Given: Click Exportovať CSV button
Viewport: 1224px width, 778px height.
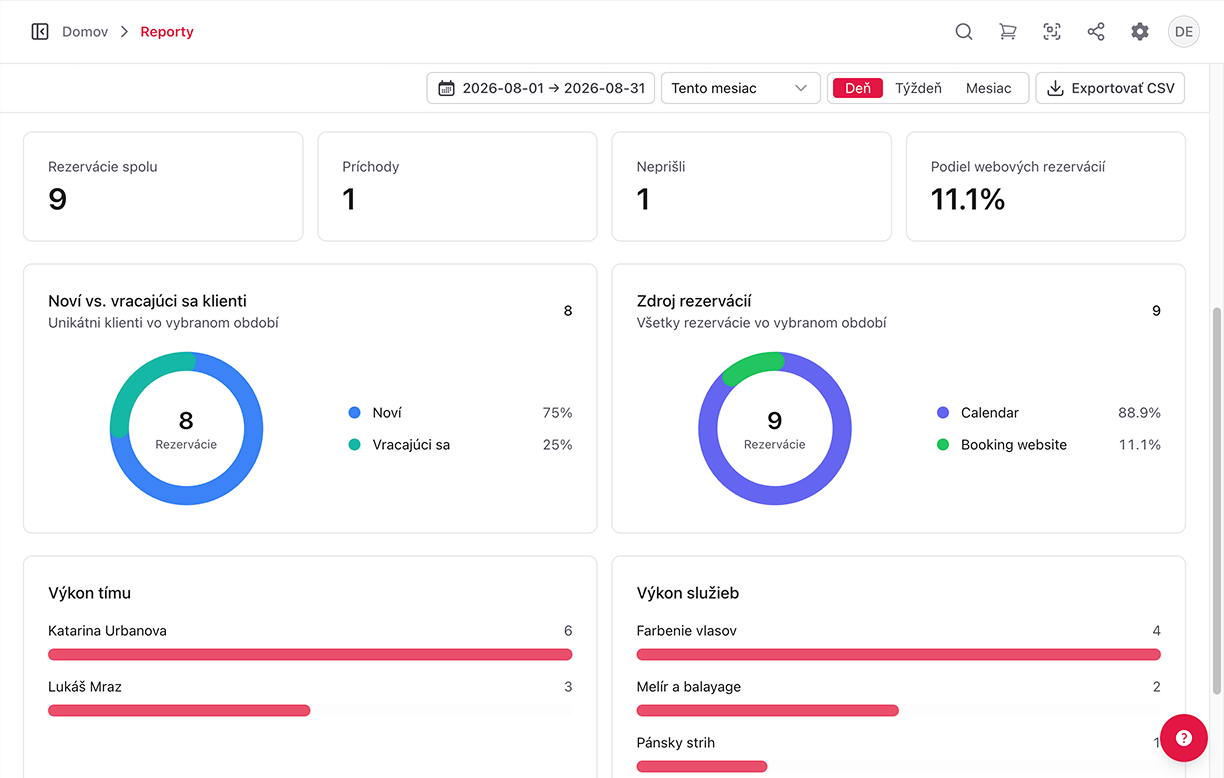Looking at the screenshot, I should [x=1110, y=88].
